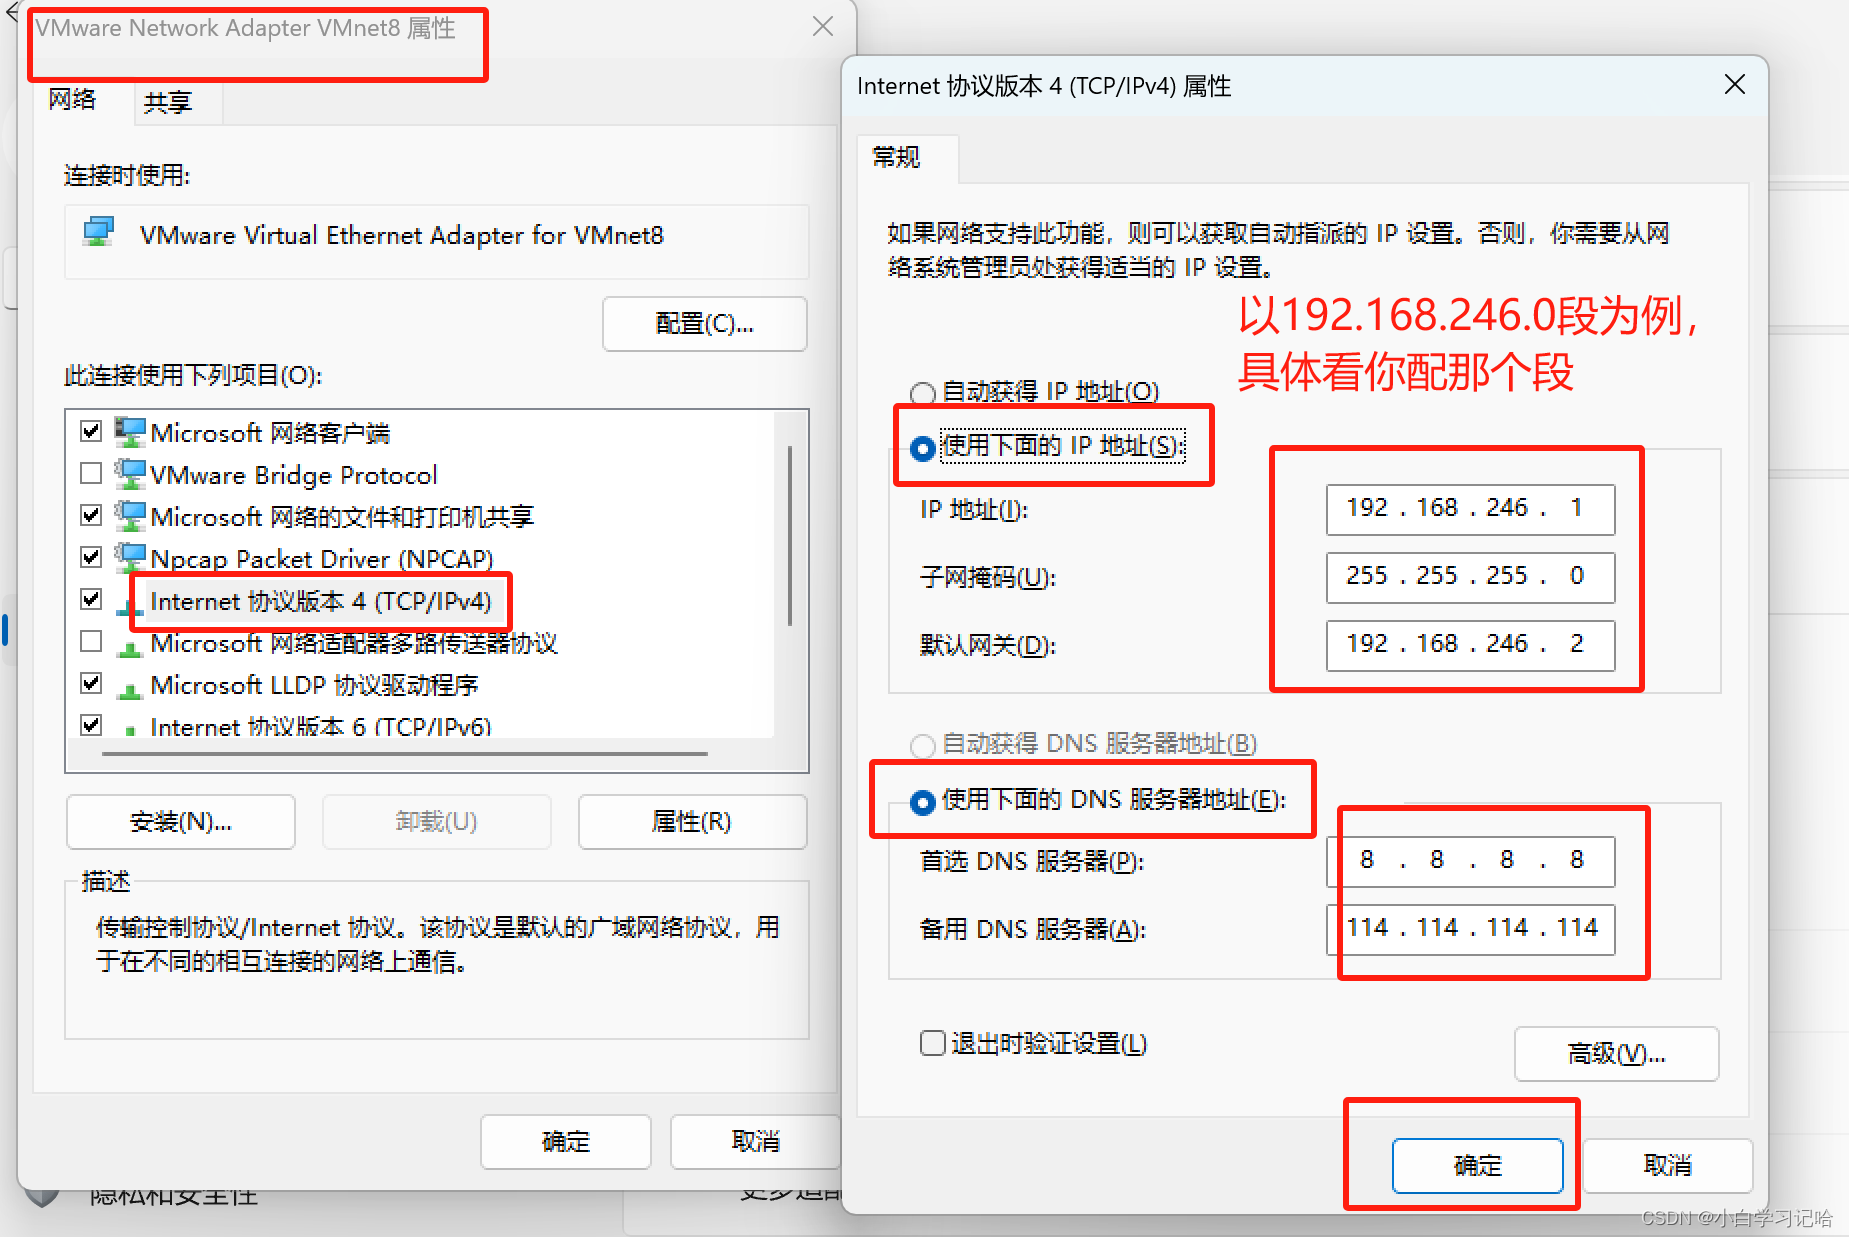Check 退出时验证设置 checkbox
1849x1237 pixels.
click(932, 1043)
